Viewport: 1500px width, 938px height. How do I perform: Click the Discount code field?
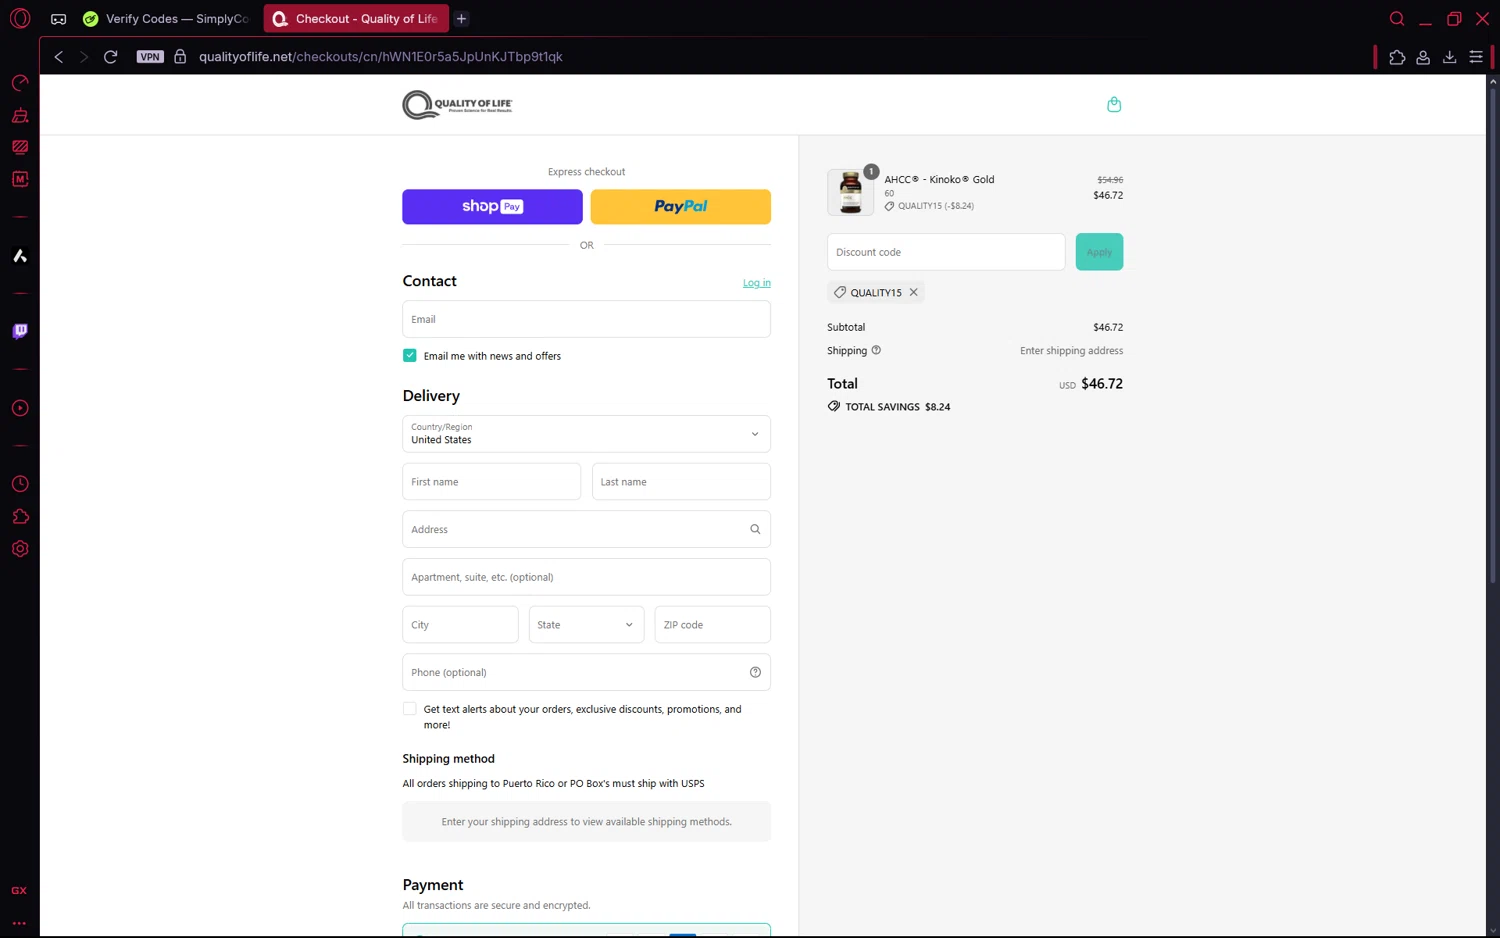click(x=946, y=252)
